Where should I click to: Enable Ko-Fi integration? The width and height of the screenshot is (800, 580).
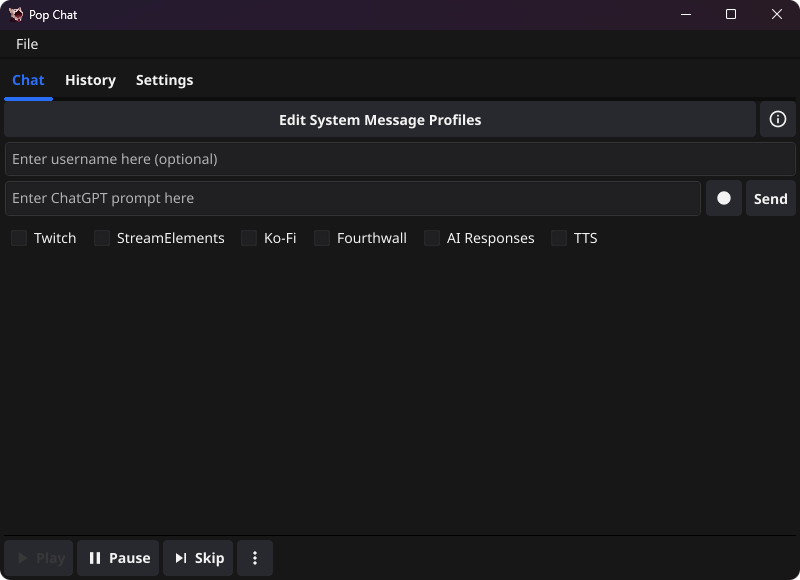tap(248, 238)
